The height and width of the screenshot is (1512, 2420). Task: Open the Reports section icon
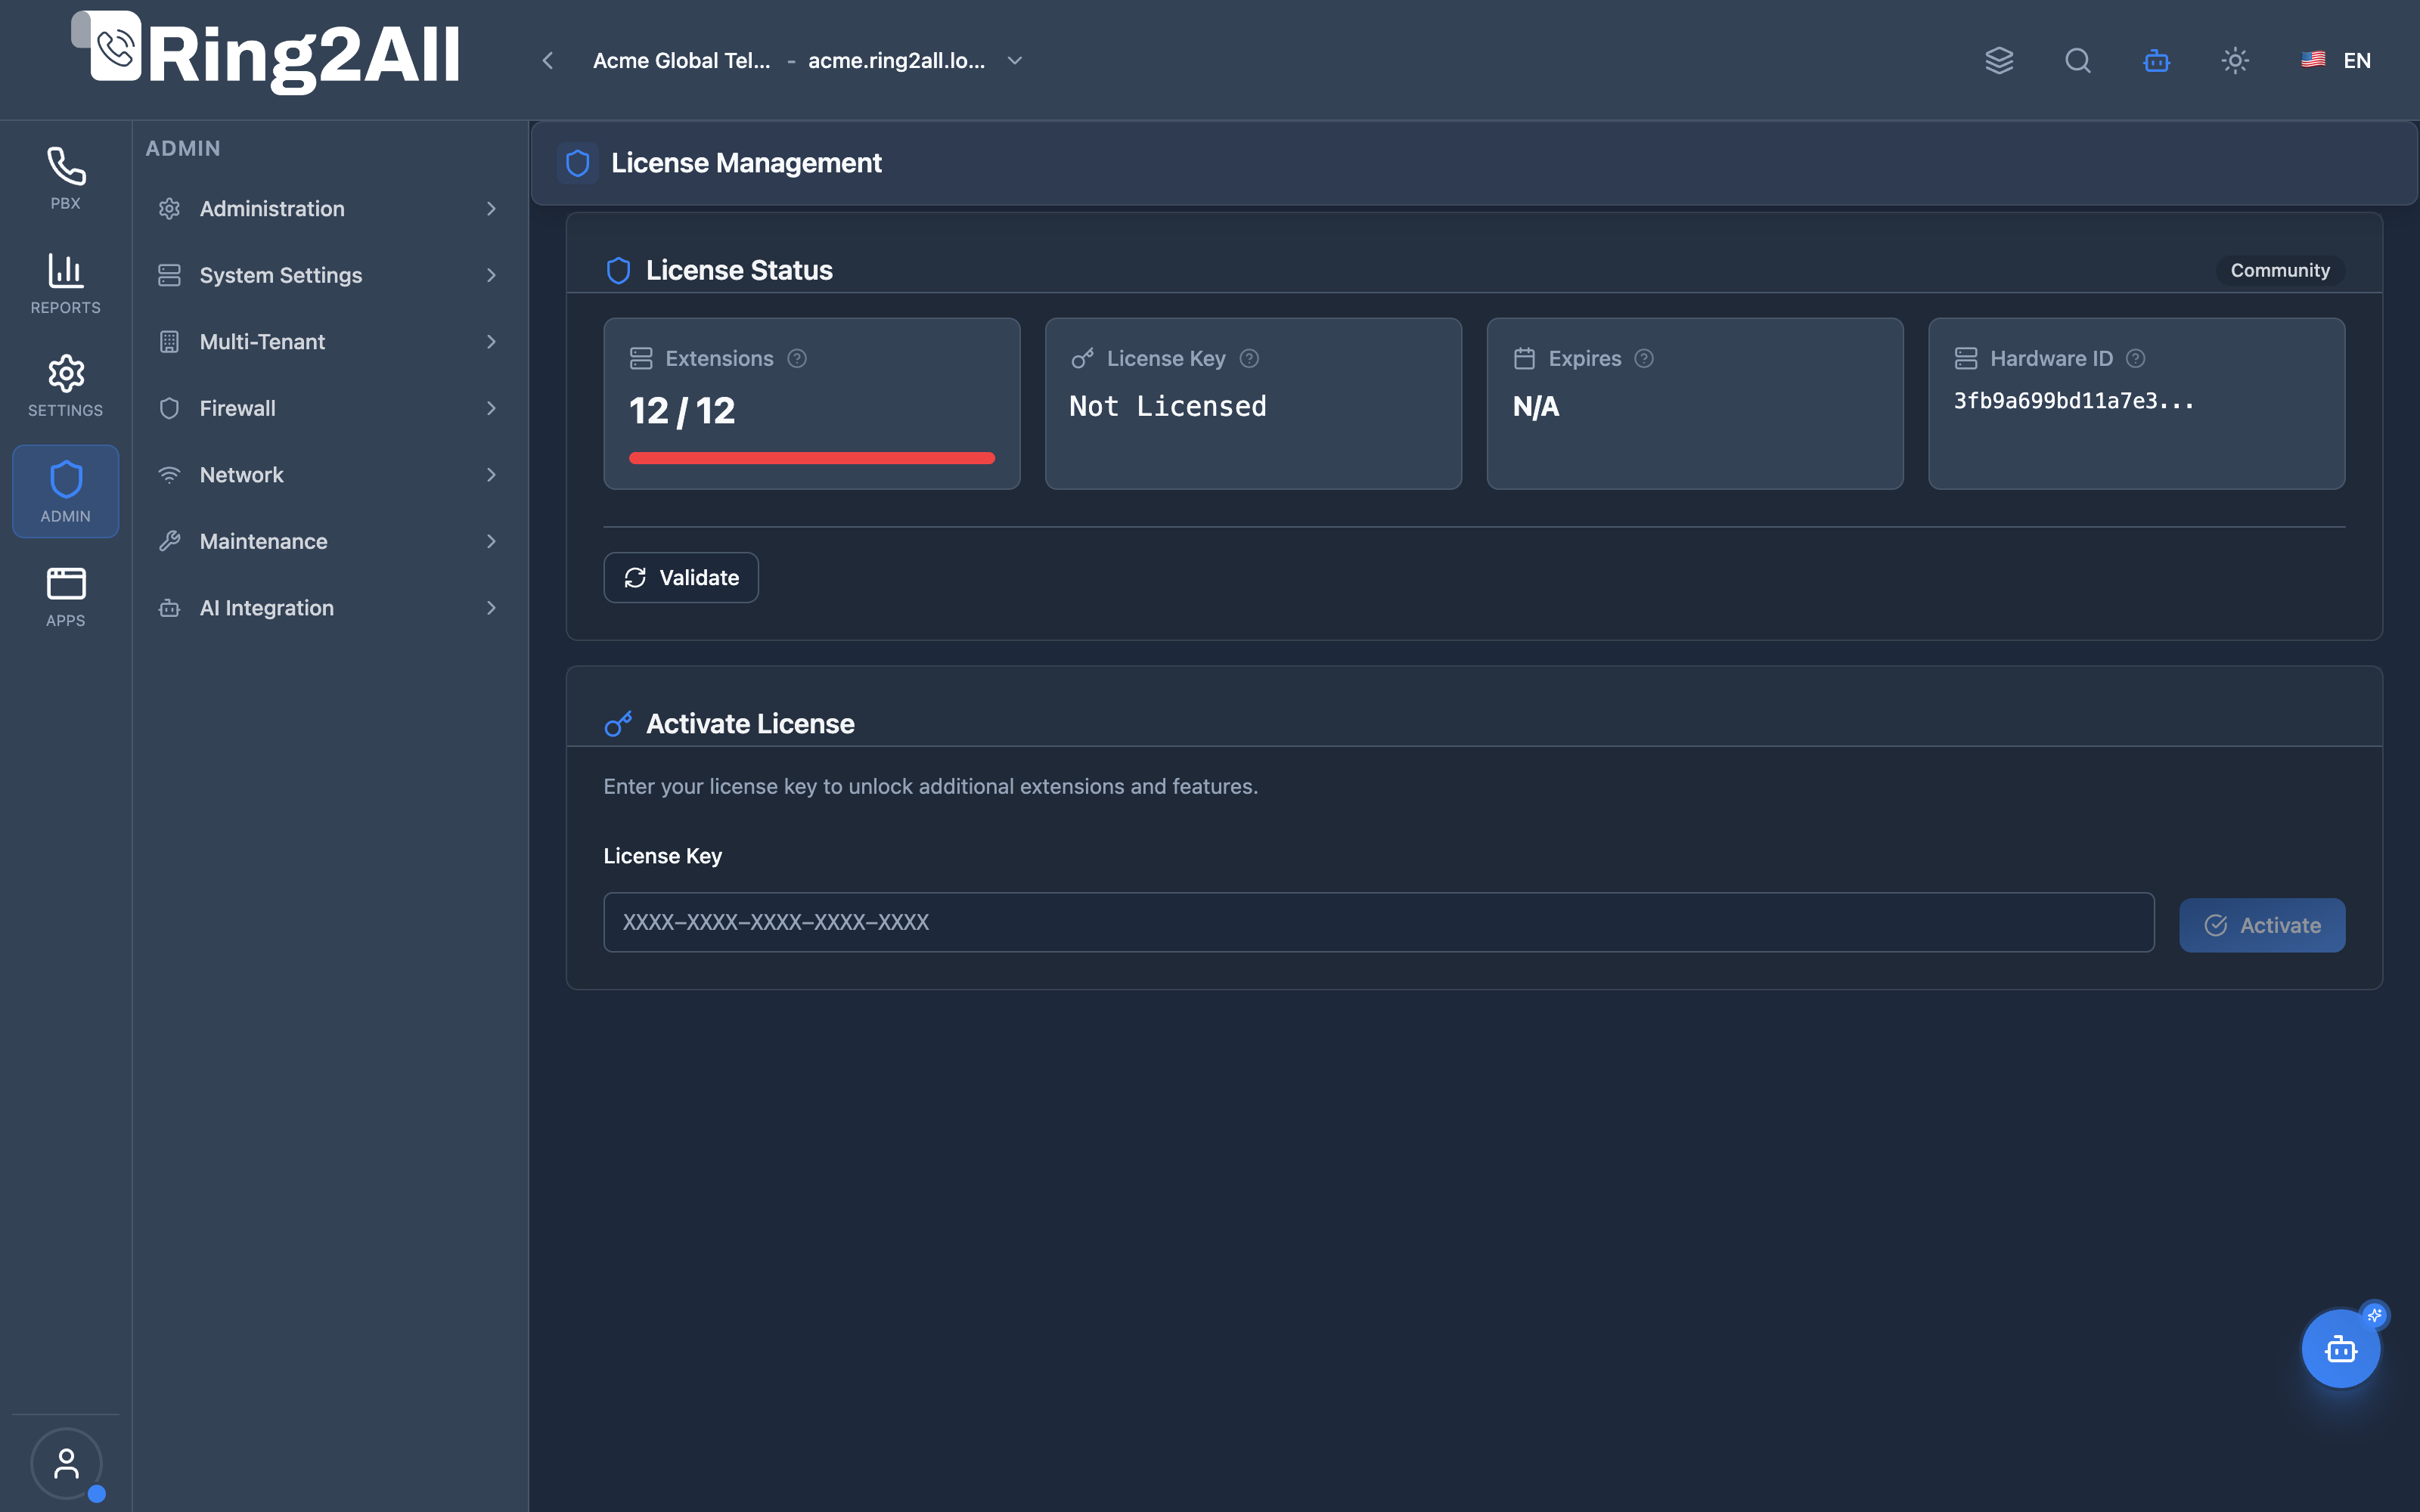(66, 283)
